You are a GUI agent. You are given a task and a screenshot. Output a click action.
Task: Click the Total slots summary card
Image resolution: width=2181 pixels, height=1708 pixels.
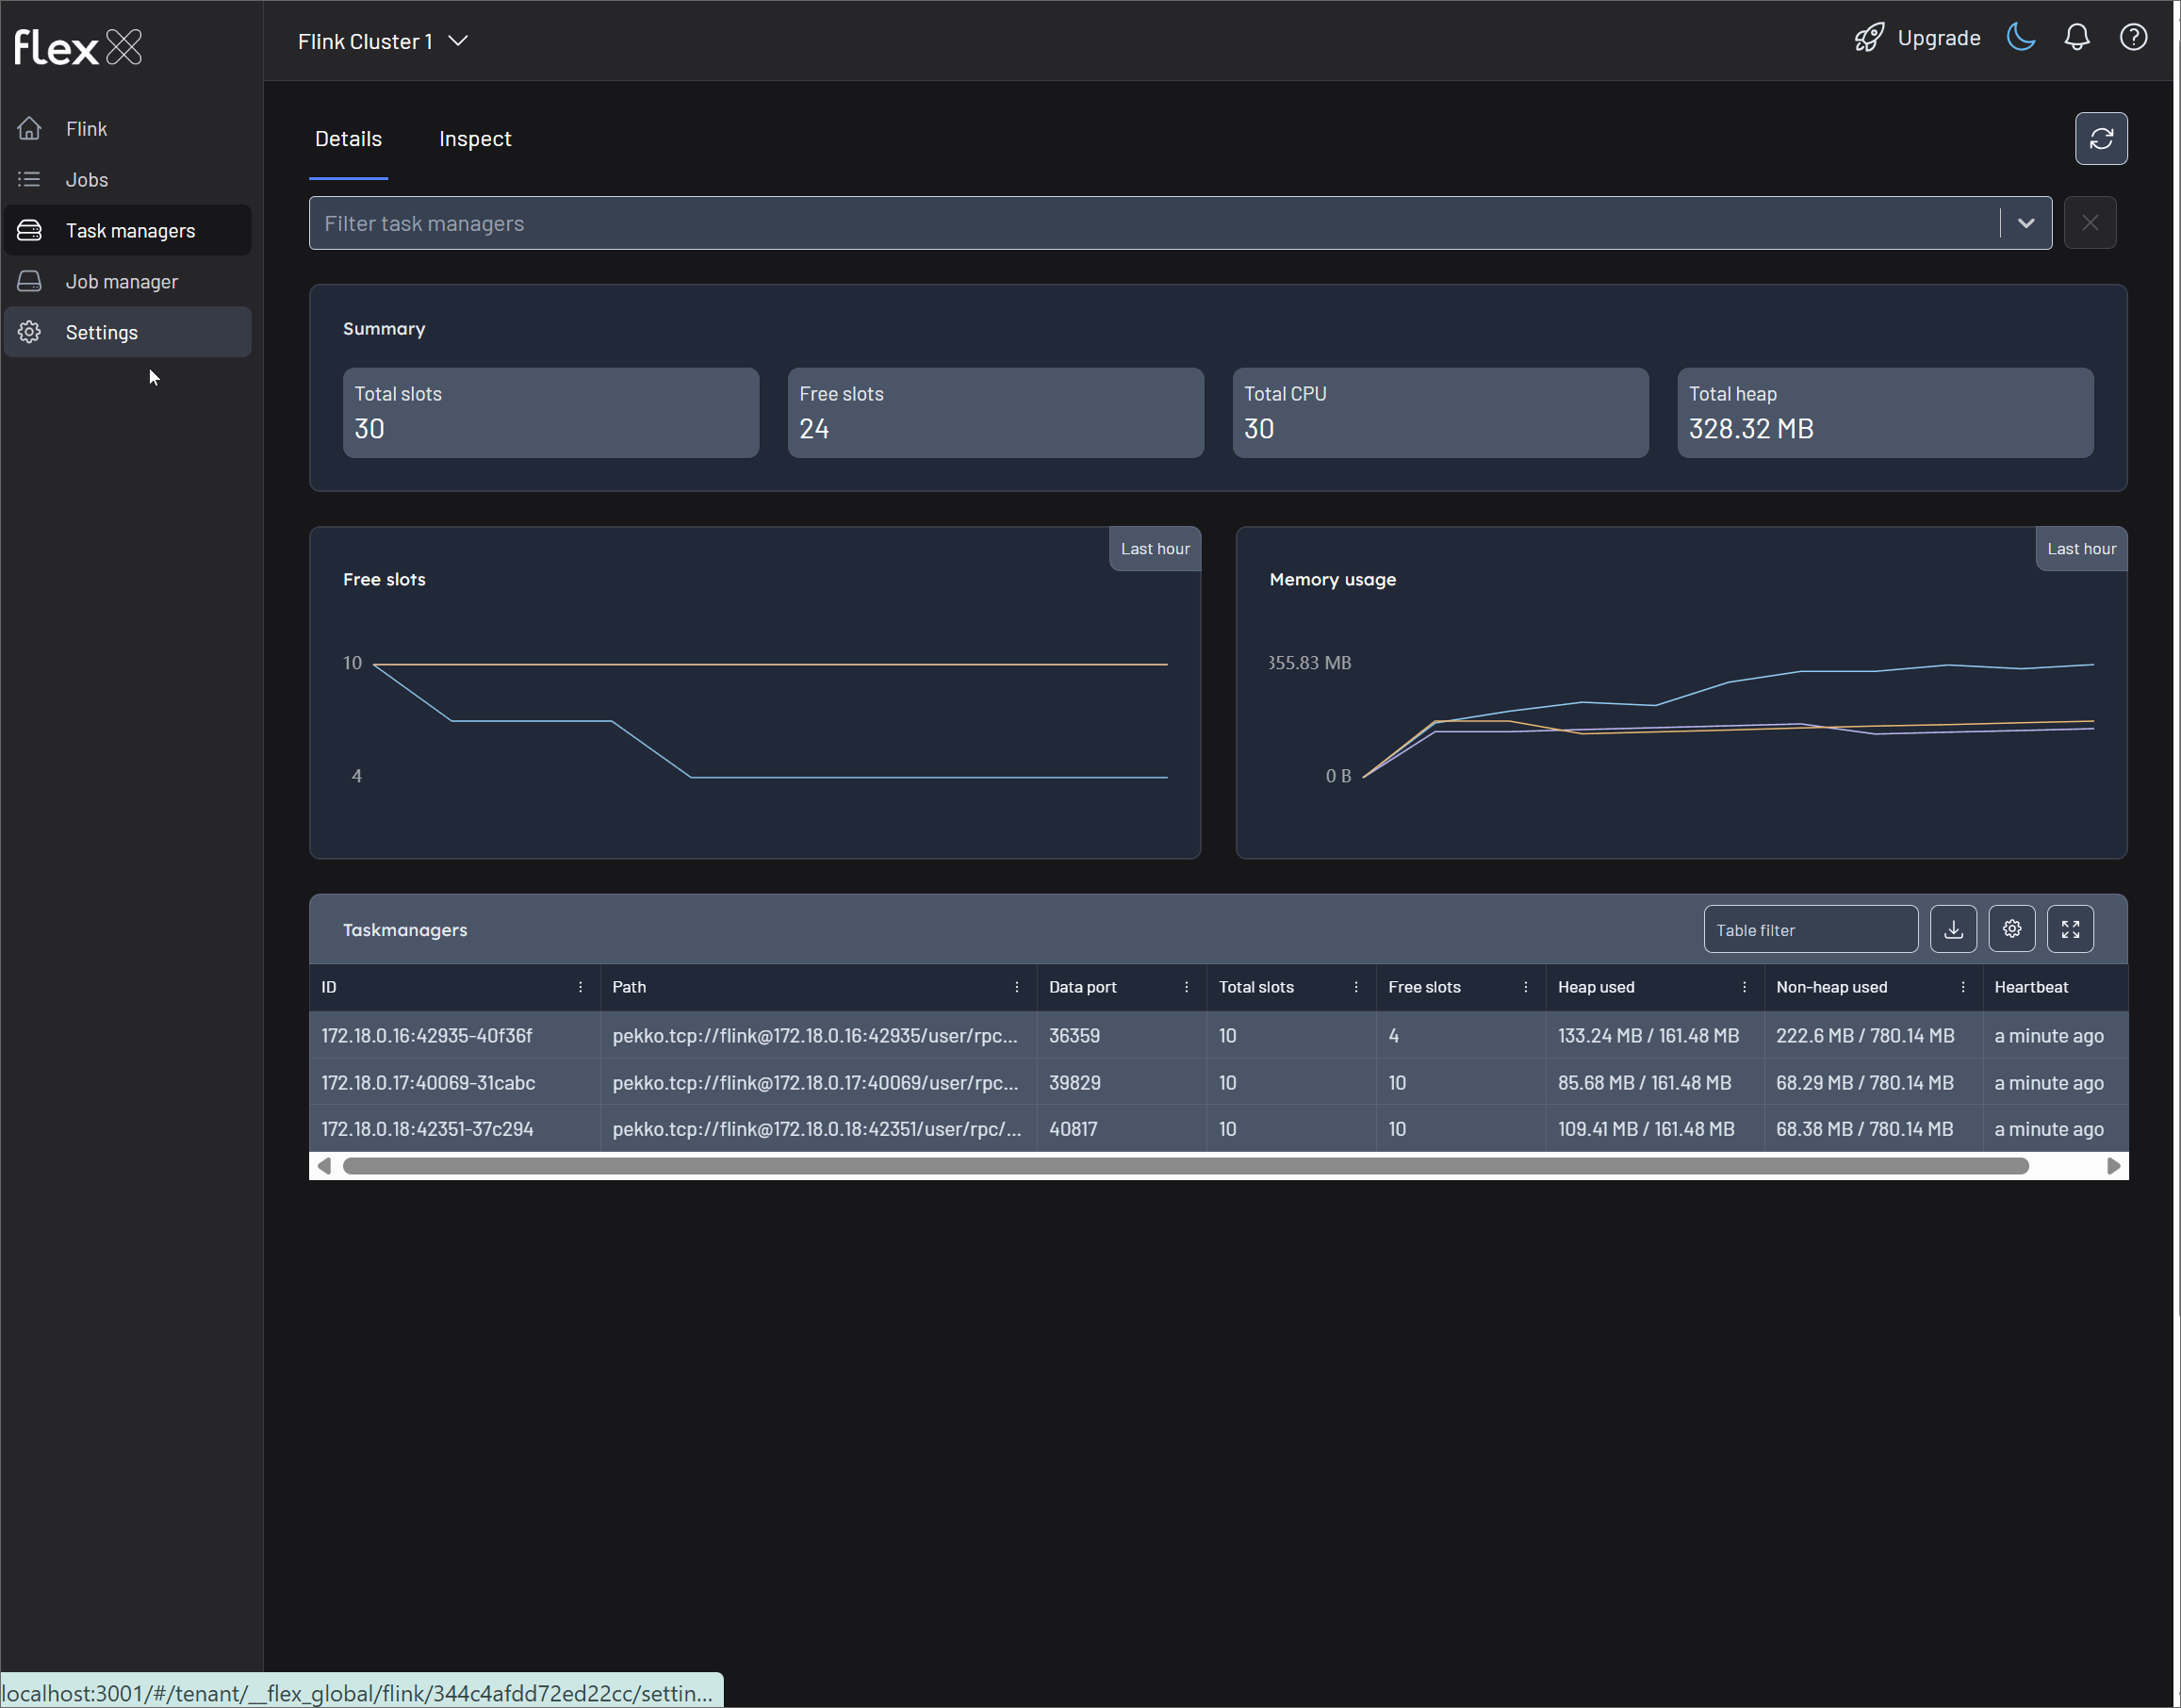pyautogui.click(x=551, y=413)
